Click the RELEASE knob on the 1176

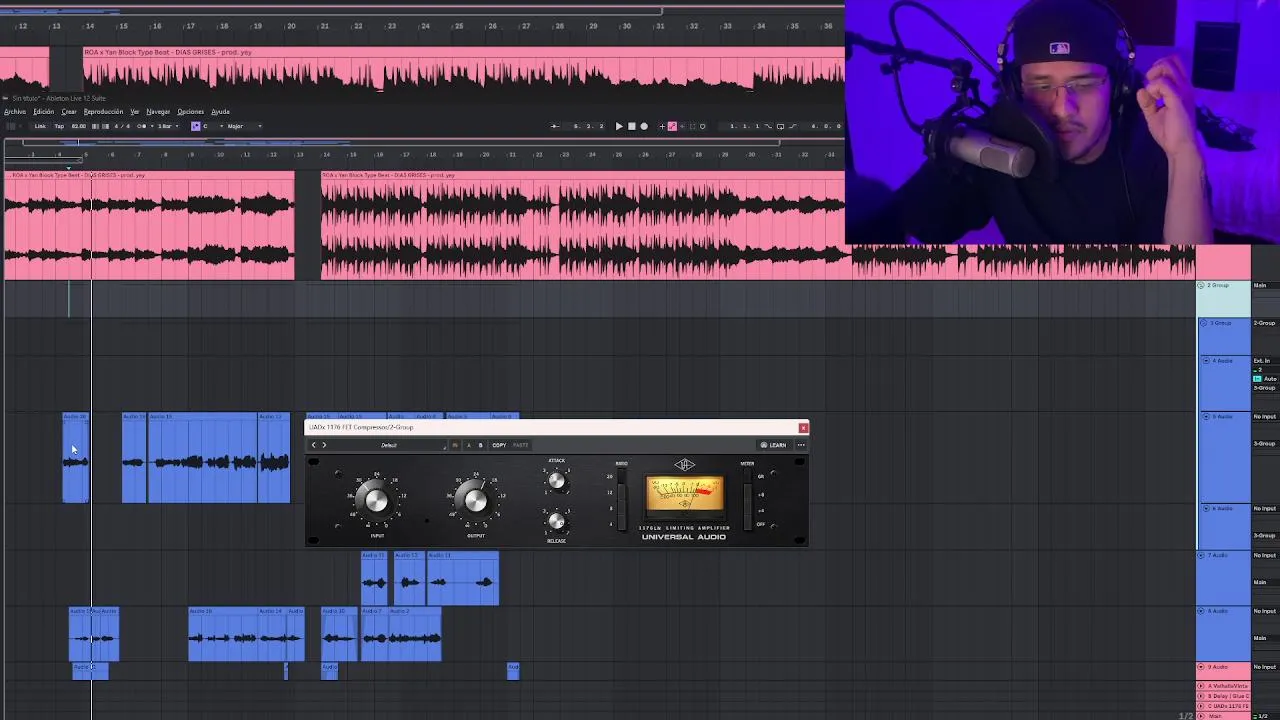(x=556, y=521)
